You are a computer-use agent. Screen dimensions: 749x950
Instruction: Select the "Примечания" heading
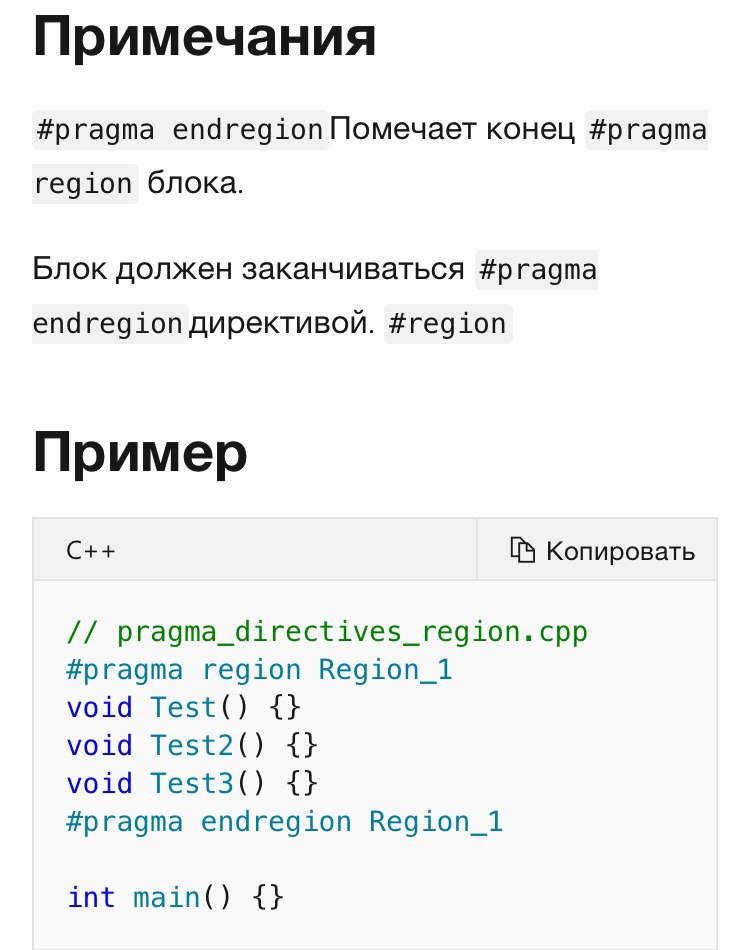pyautogui.click(x=204, y=37)
